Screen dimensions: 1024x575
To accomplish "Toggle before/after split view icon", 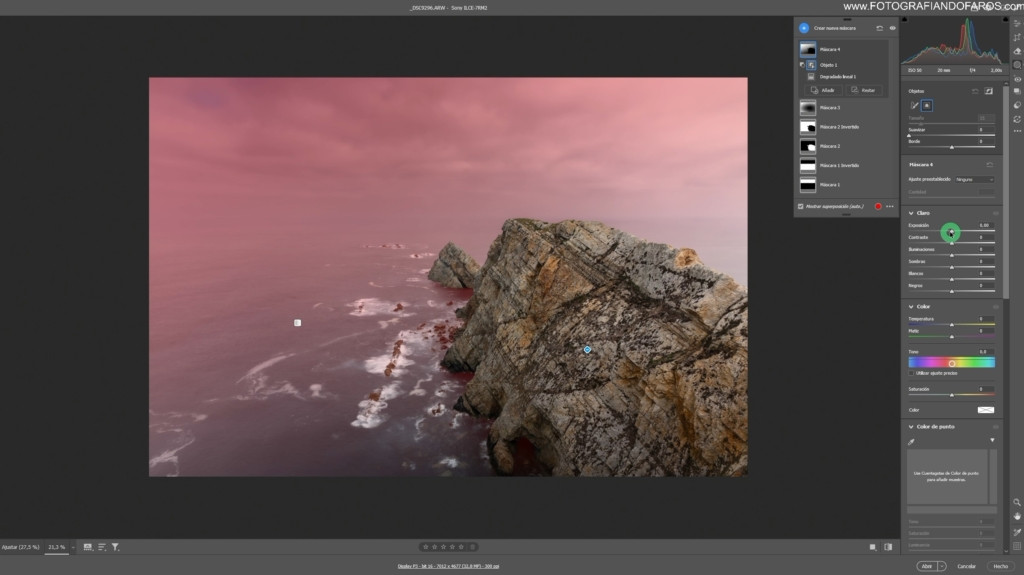I will point(888,547).
